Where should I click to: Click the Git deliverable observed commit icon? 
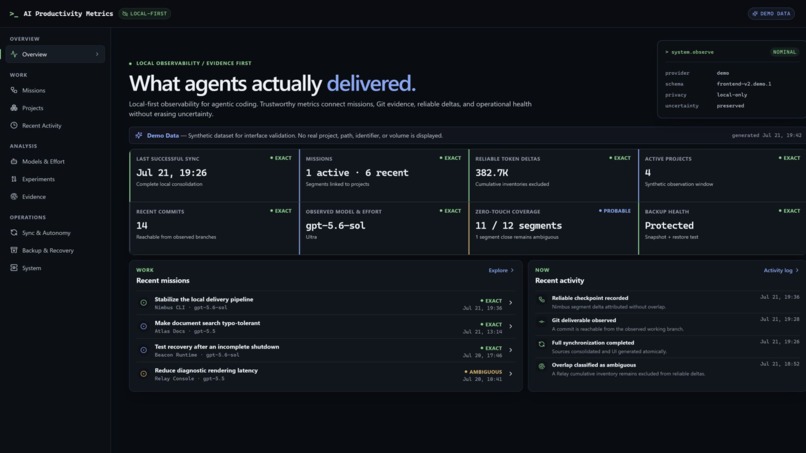[541, 321]
